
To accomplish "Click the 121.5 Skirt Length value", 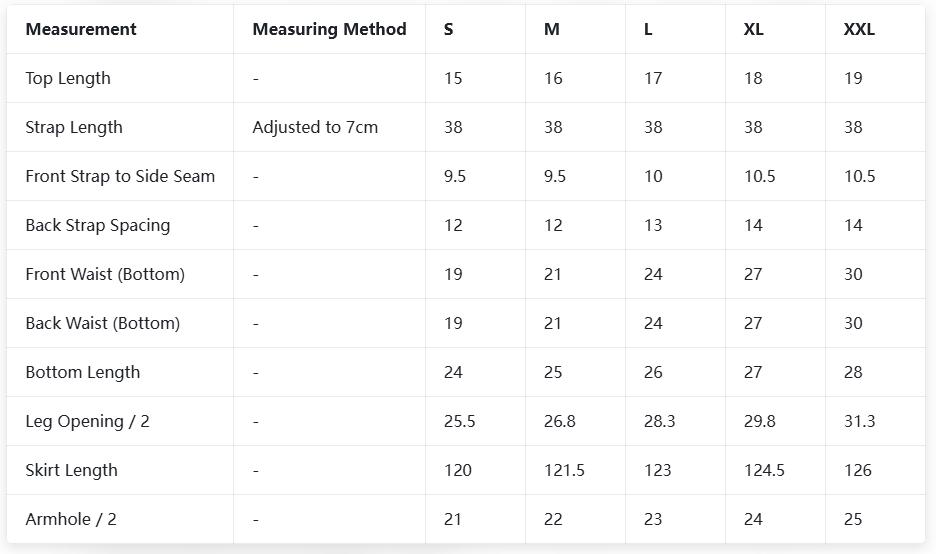I will (x=564, y=470).
